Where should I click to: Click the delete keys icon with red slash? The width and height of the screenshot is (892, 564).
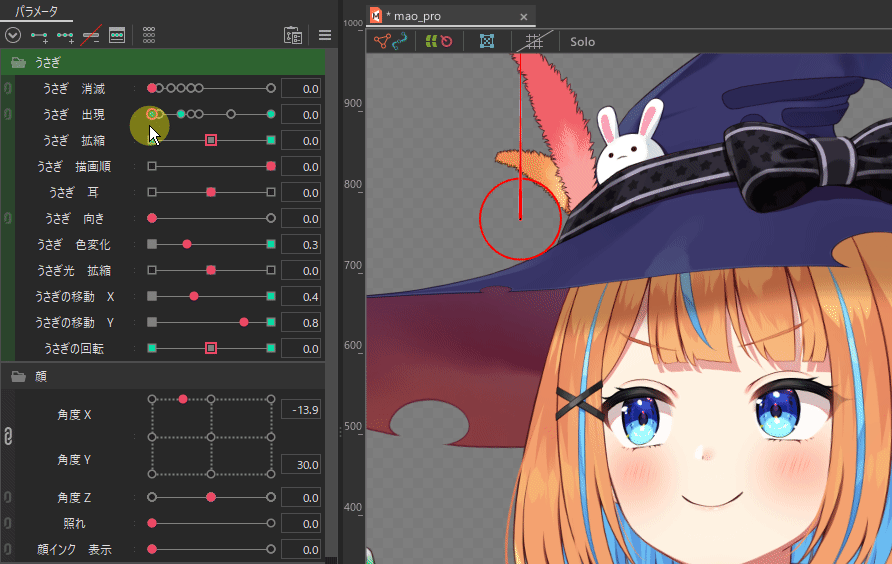pyautogui.click(x=90, y=36)
